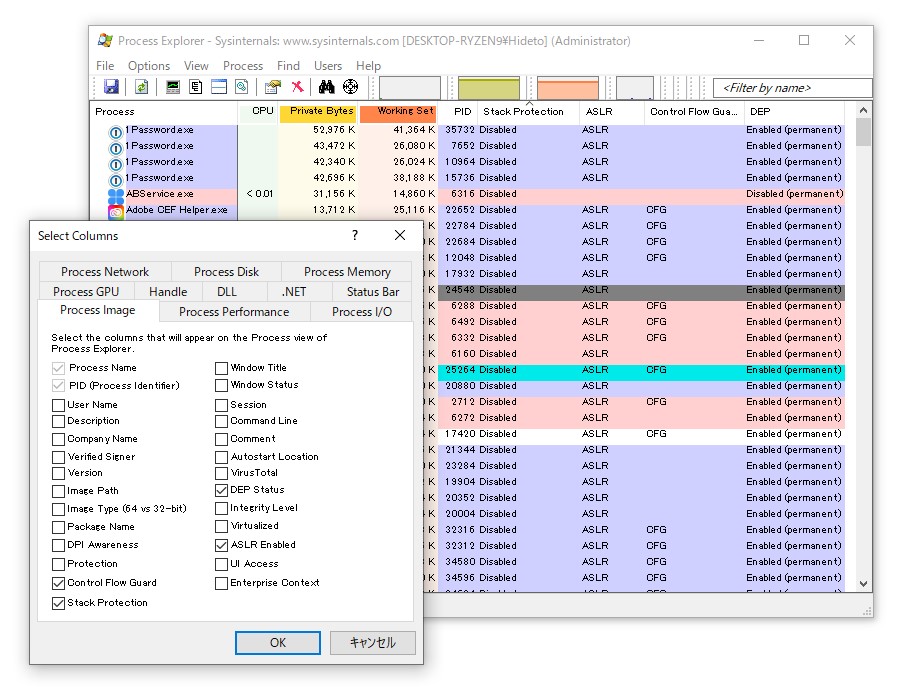Image resolution: width=905 pixels, height=693 pixels.
Task: Open the Users menu
Action: tap(329, 65)
